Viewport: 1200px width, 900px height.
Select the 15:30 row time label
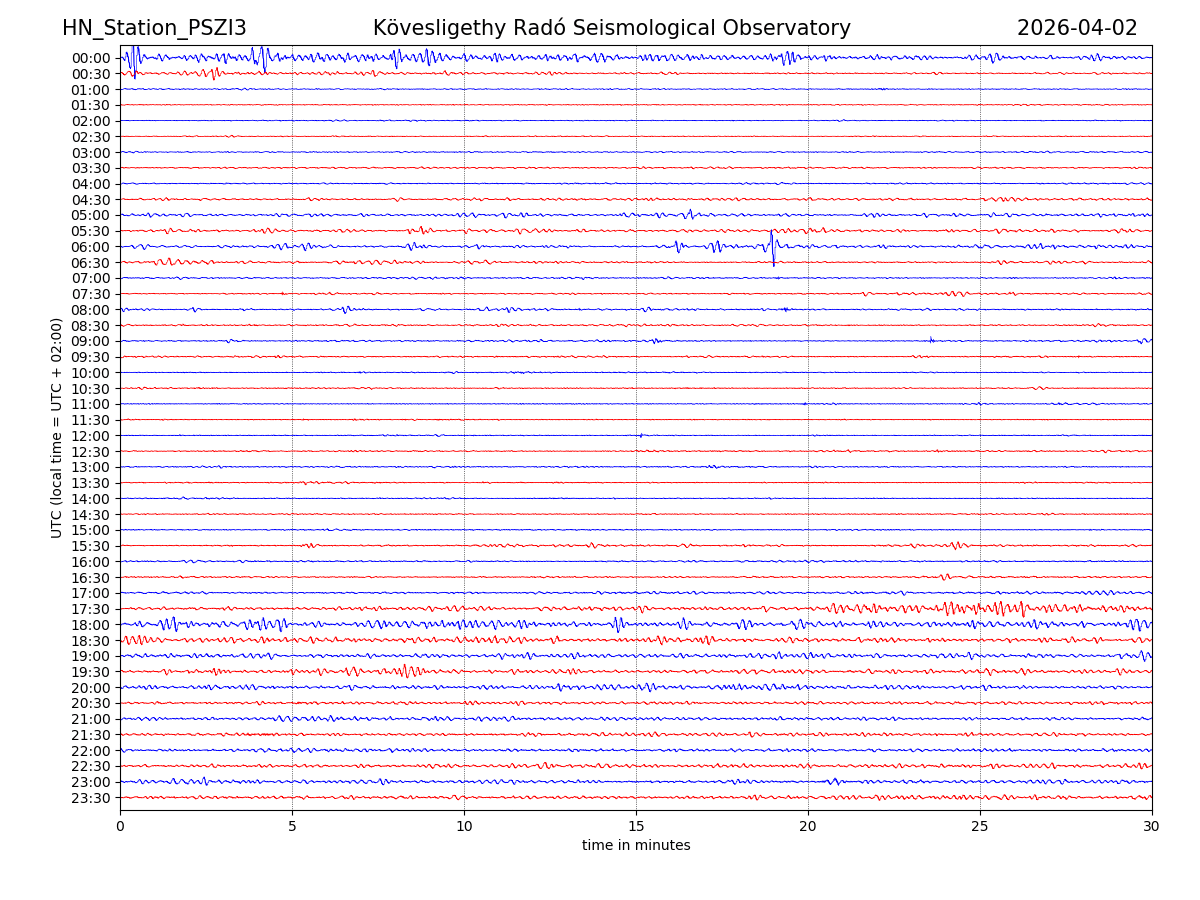click(90, 546)
